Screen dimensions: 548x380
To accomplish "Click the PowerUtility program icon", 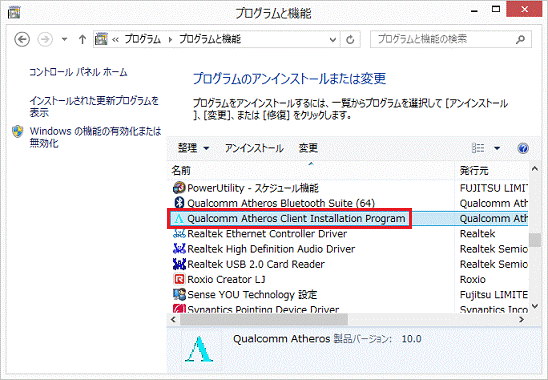I will 179,188.
